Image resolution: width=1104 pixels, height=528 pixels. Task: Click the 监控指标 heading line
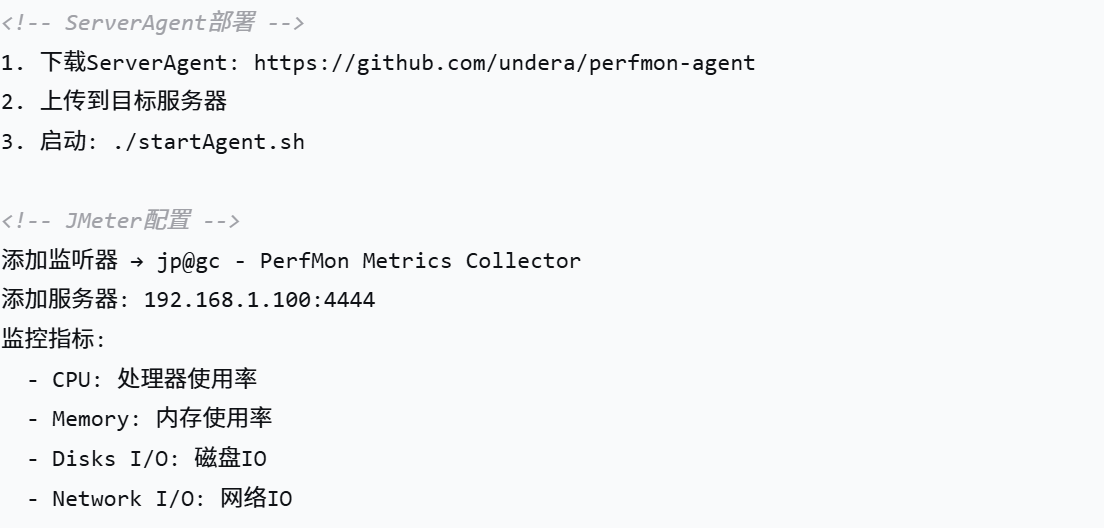tap(52, 339)
